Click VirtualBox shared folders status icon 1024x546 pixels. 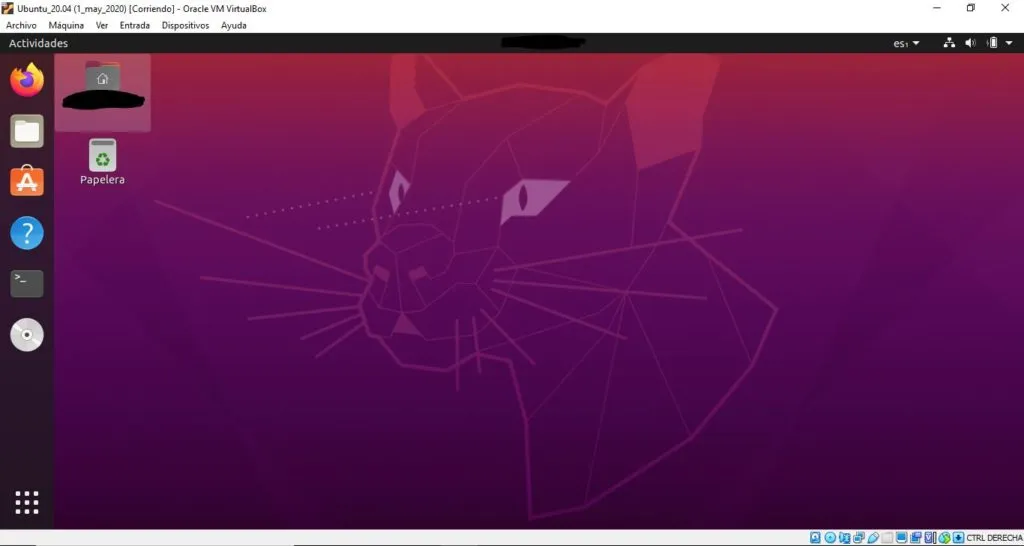[x=887, y=538]
